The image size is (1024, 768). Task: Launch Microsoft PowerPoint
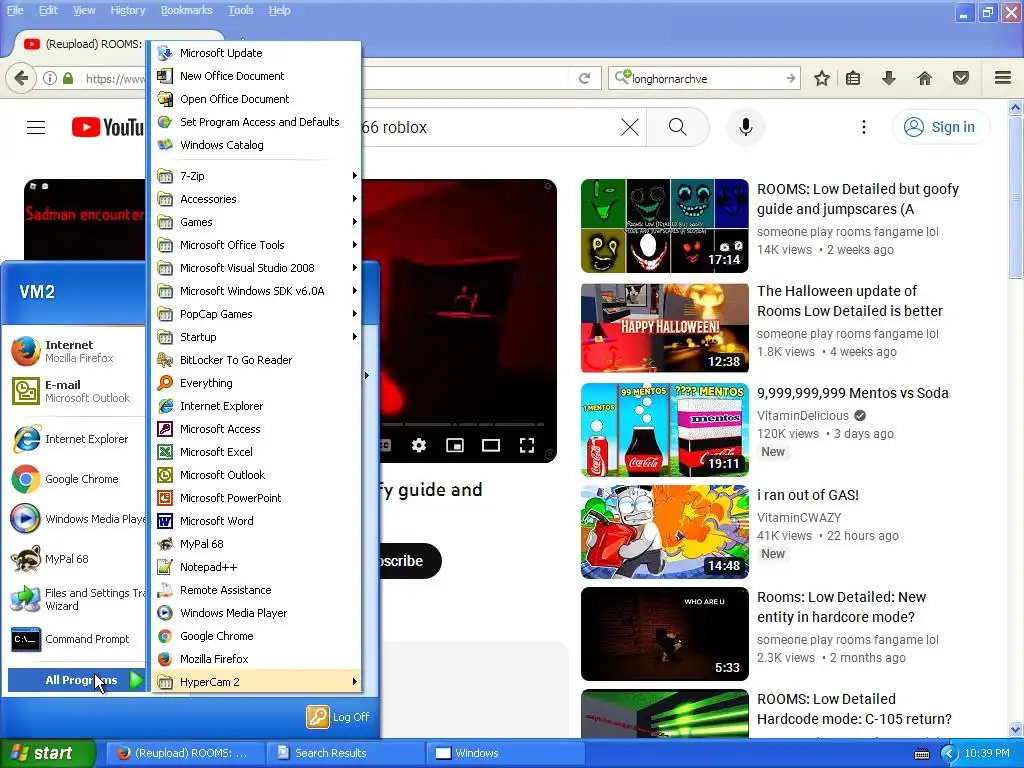click(256, 498)
